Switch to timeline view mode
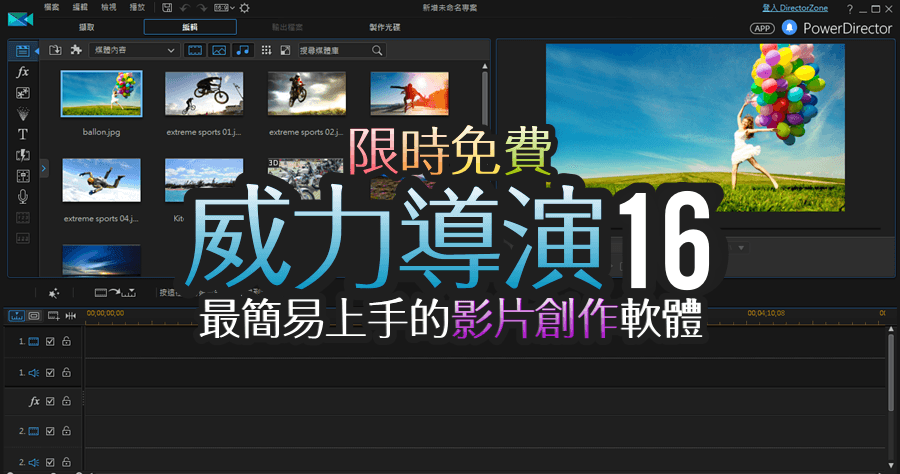The width and height of the screenshot is (900, 474). click(17, 316)
